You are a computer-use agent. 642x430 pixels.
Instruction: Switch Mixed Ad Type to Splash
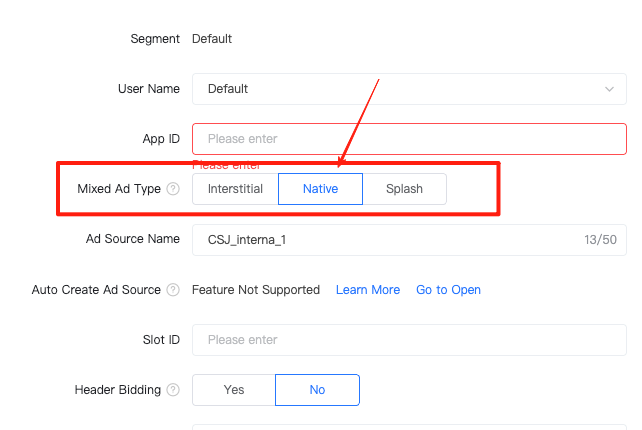tap(405, 189)
